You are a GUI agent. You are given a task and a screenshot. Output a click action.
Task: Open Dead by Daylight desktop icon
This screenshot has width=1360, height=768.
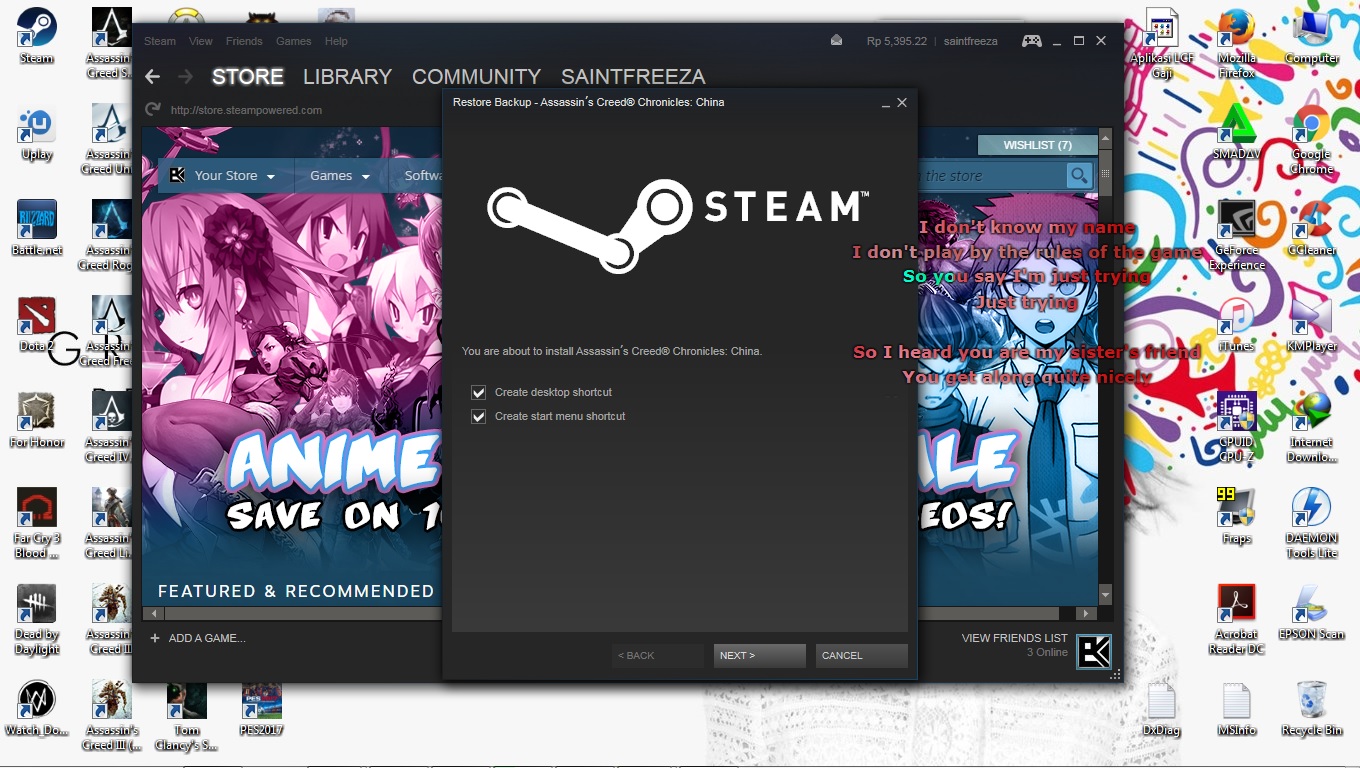37,620
